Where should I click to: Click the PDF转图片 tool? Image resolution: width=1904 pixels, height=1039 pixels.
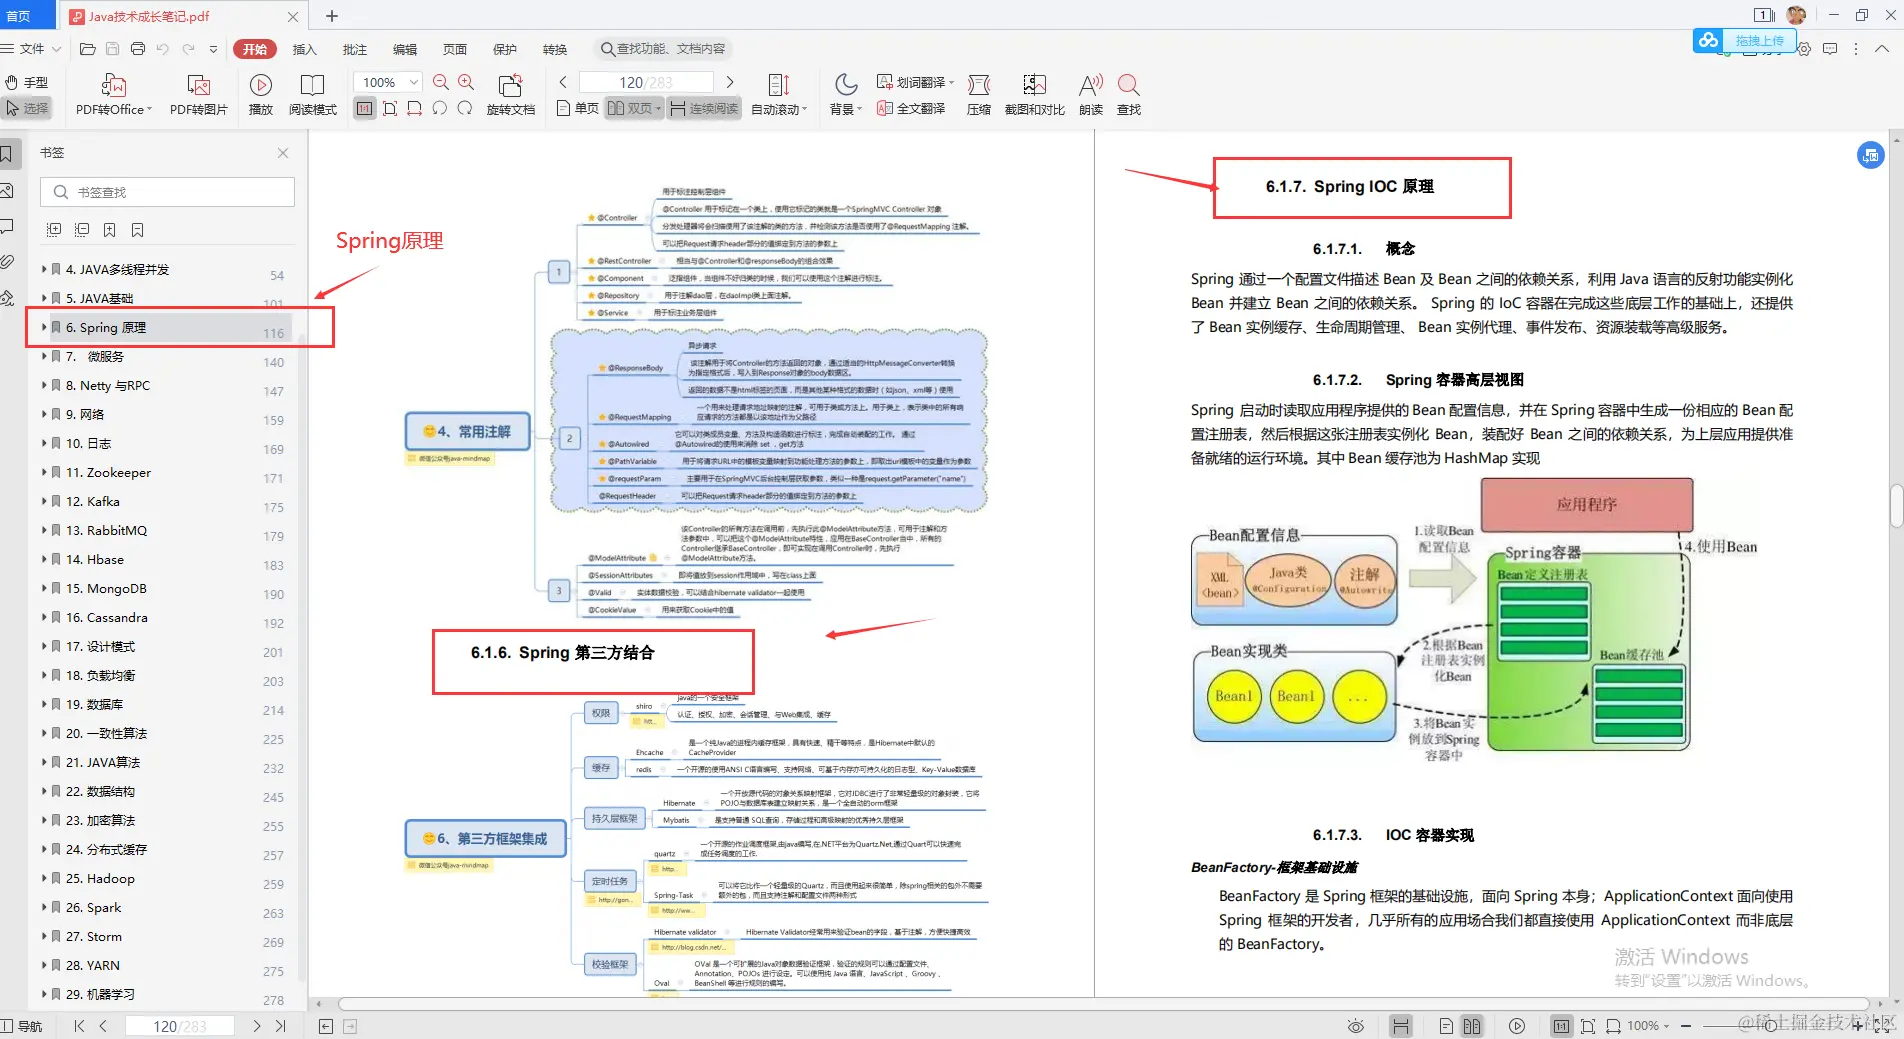click(x=199, y=95)
